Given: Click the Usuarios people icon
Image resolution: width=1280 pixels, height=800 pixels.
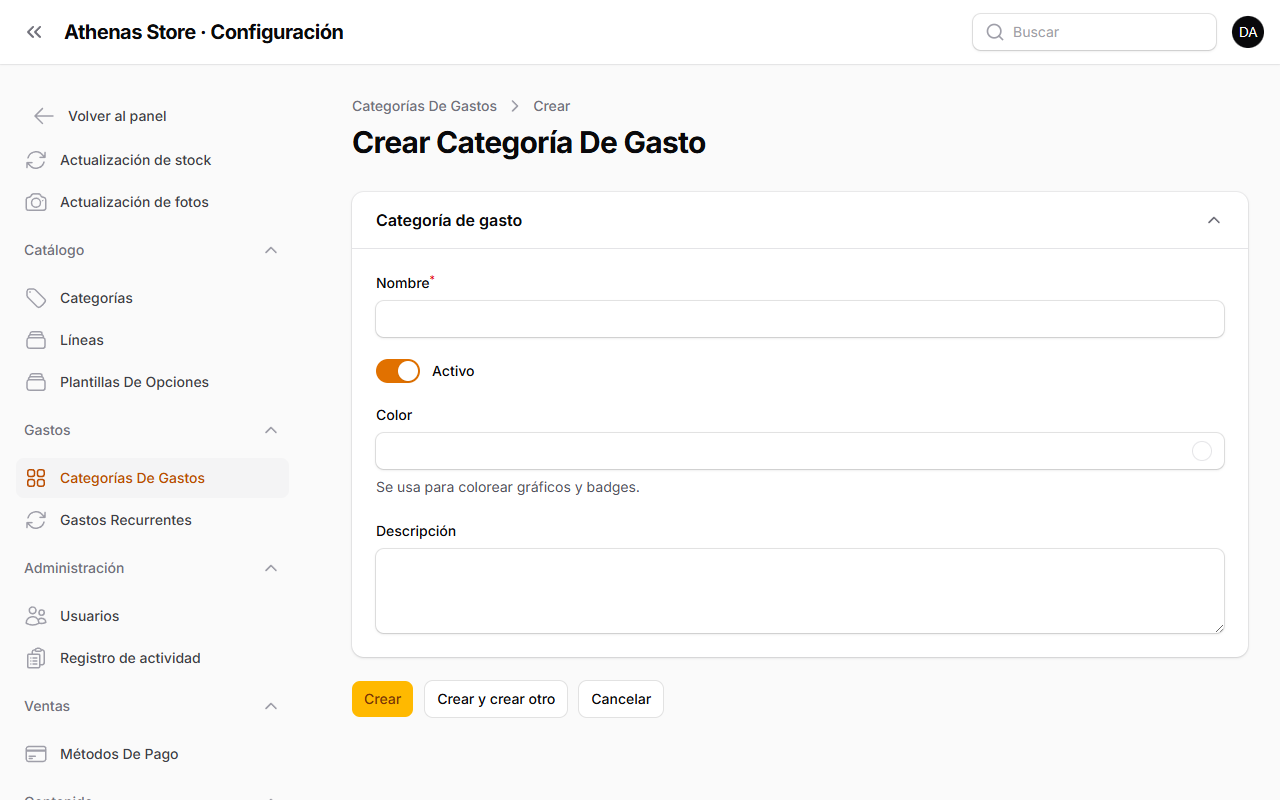Looking at the screenshot, I should [36, 616].
